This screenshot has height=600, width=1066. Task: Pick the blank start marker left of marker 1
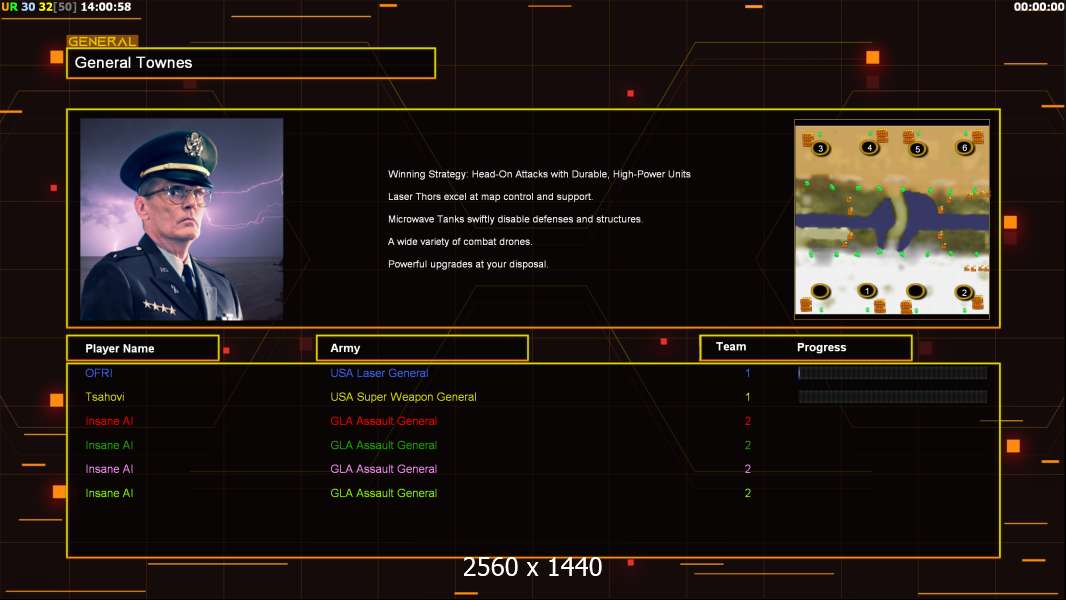[821, 292]
